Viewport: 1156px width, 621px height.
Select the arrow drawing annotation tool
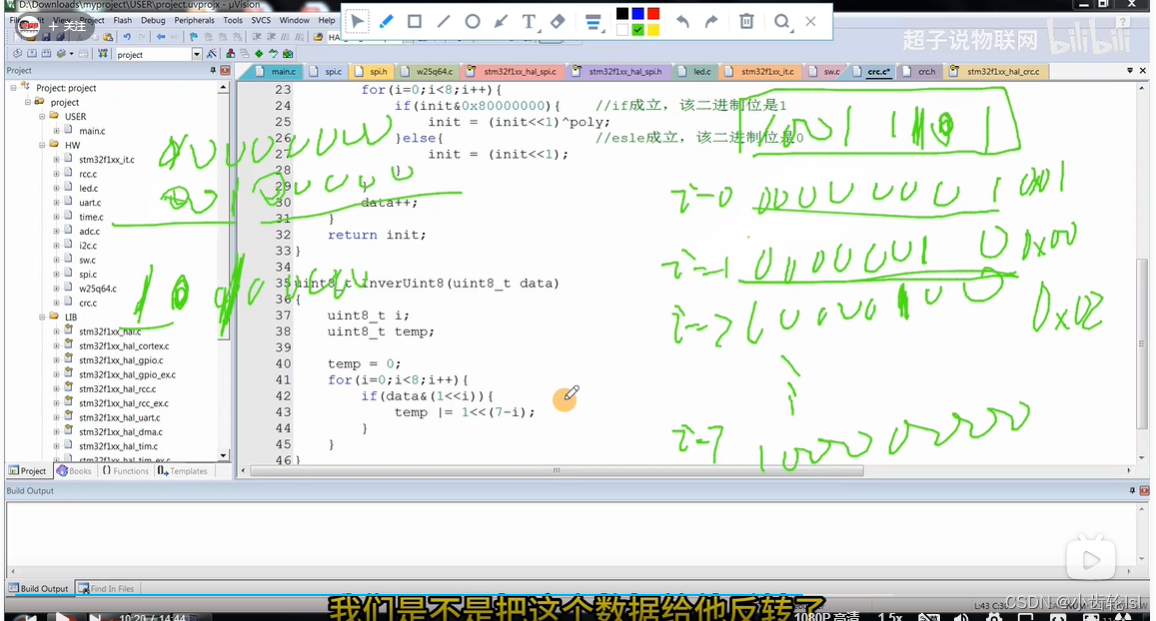[501, 21]
